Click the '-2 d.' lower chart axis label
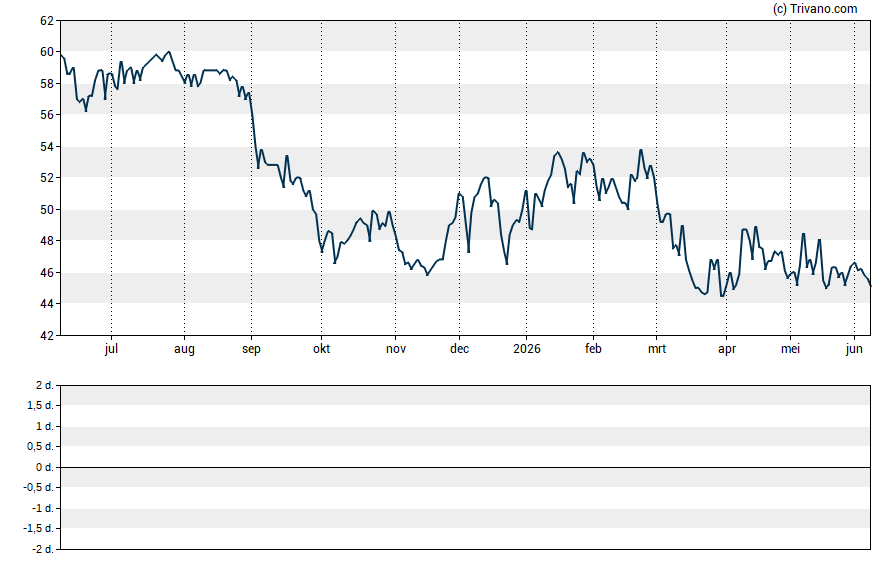 coord(43,549)
